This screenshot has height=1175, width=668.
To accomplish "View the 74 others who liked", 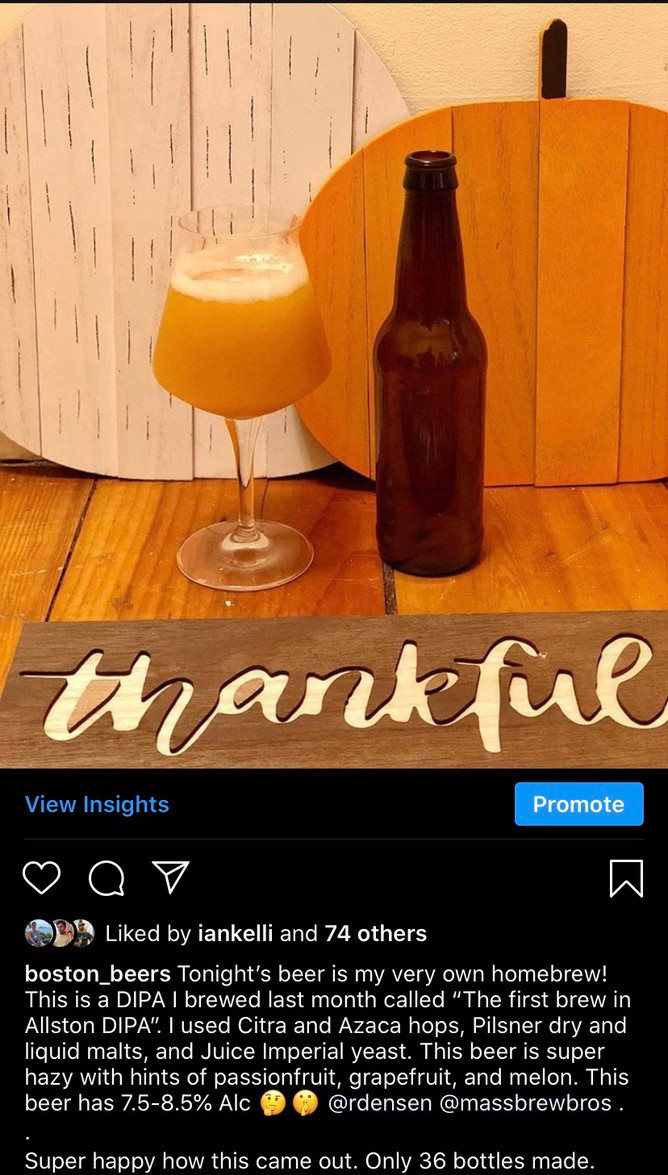I will click(x=376, y=934).
